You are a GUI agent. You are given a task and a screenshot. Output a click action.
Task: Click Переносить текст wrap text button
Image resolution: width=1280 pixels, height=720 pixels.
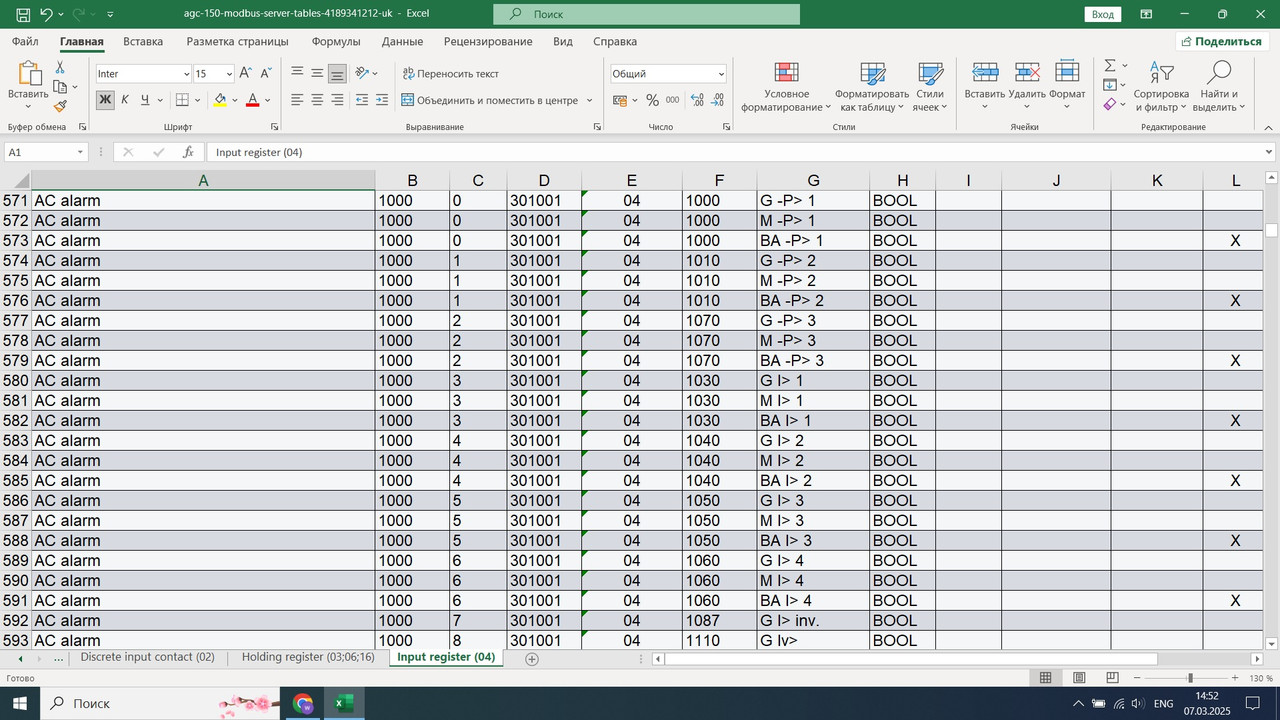tap(451, 74)
